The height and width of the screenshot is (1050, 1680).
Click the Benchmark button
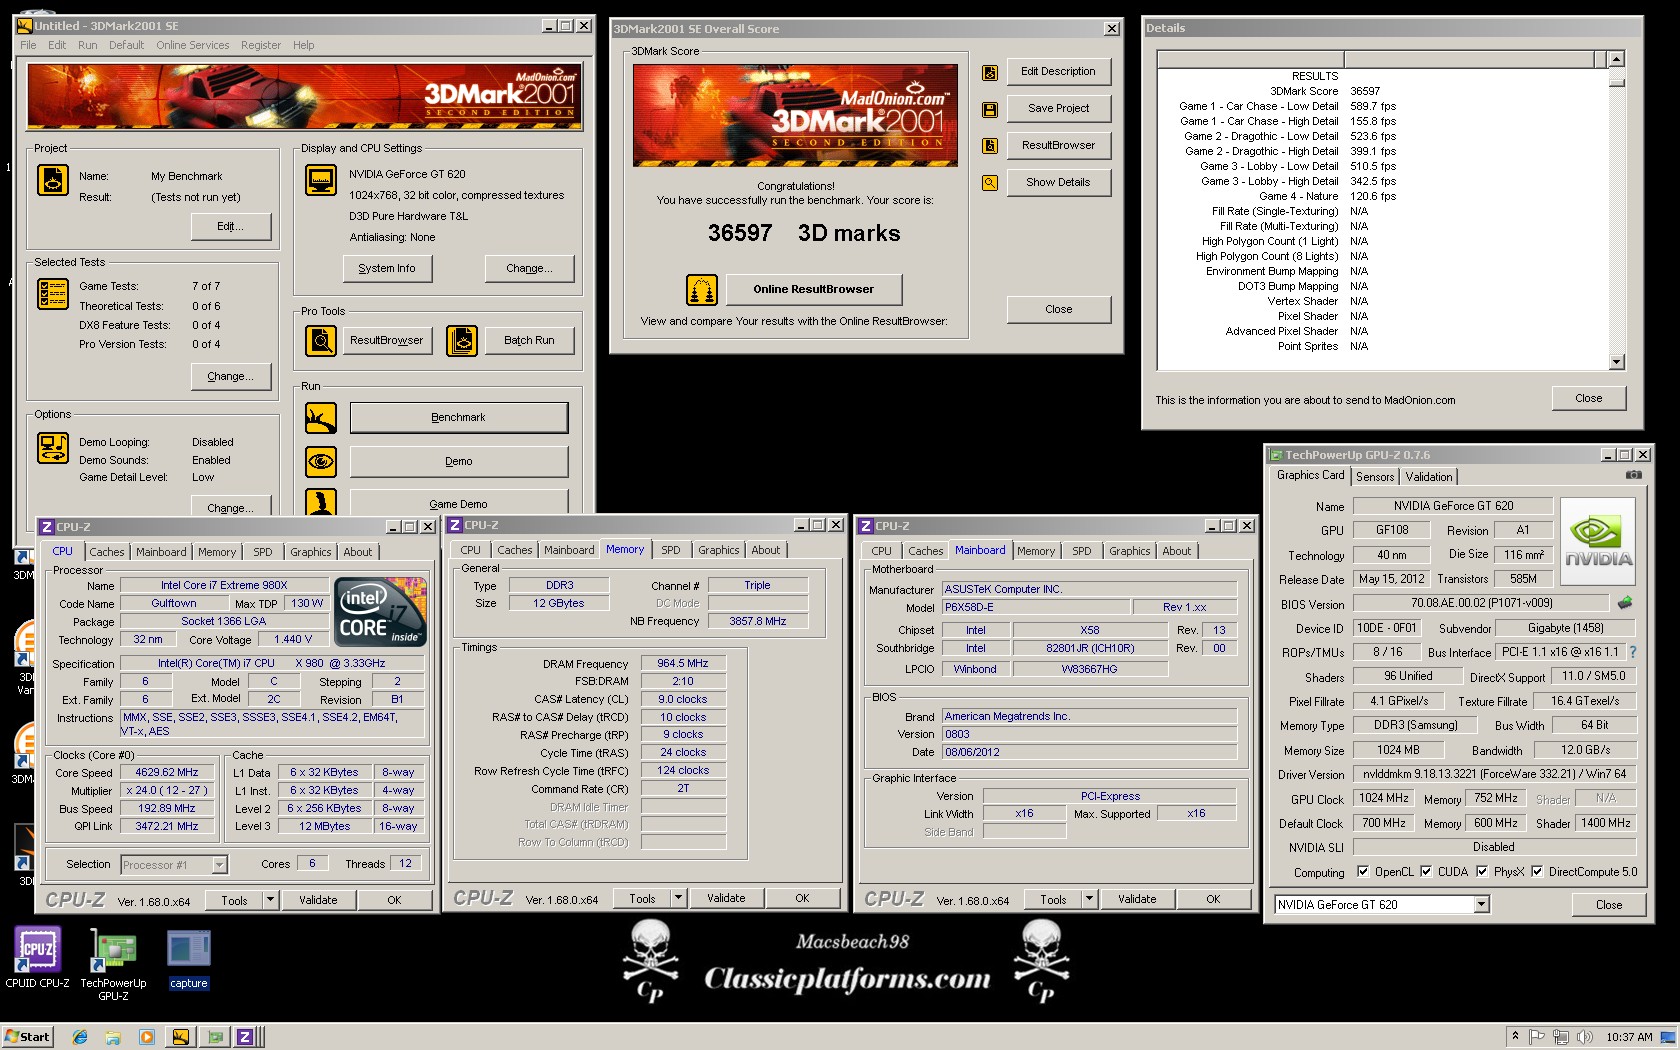click(x=459, y=418)
